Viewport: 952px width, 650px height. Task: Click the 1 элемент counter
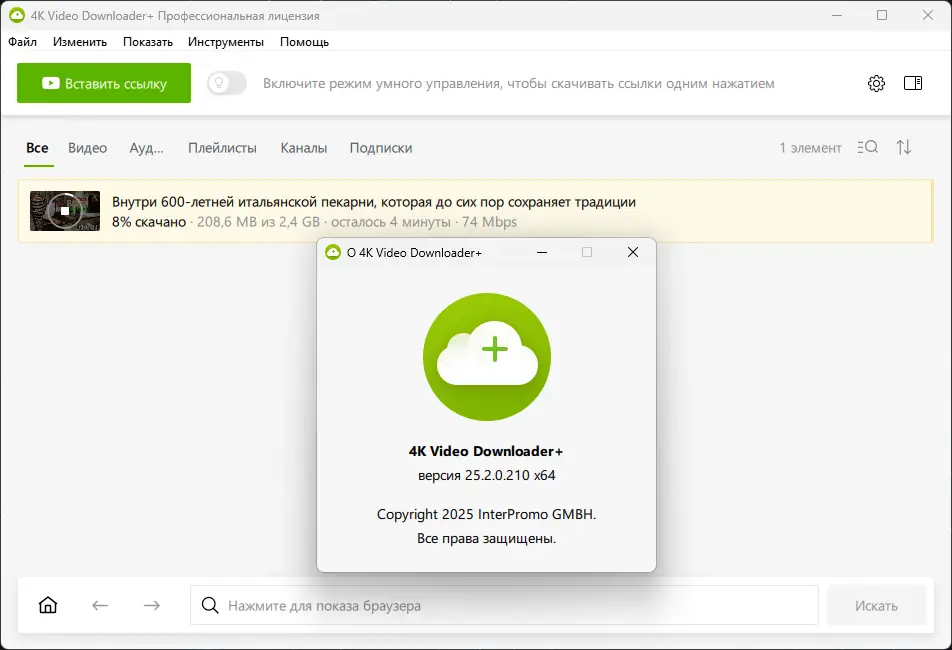pyautogui.click(x=811, y=148)
